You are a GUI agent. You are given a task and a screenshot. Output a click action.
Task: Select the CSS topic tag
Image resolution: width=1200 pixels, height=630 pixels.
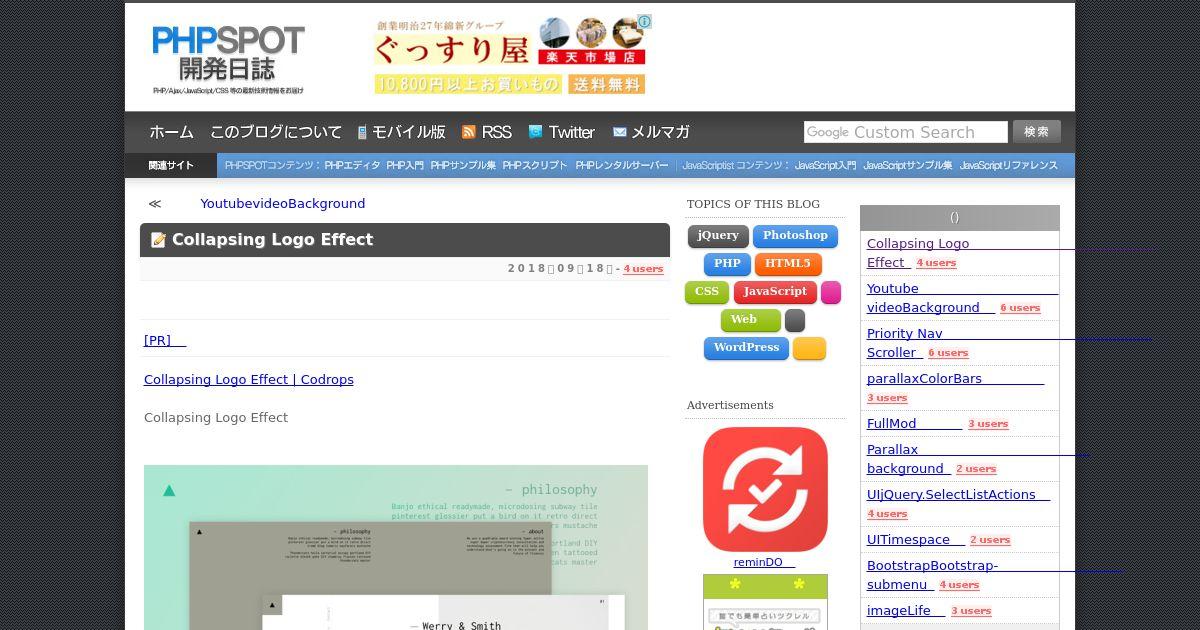(707, 292)
